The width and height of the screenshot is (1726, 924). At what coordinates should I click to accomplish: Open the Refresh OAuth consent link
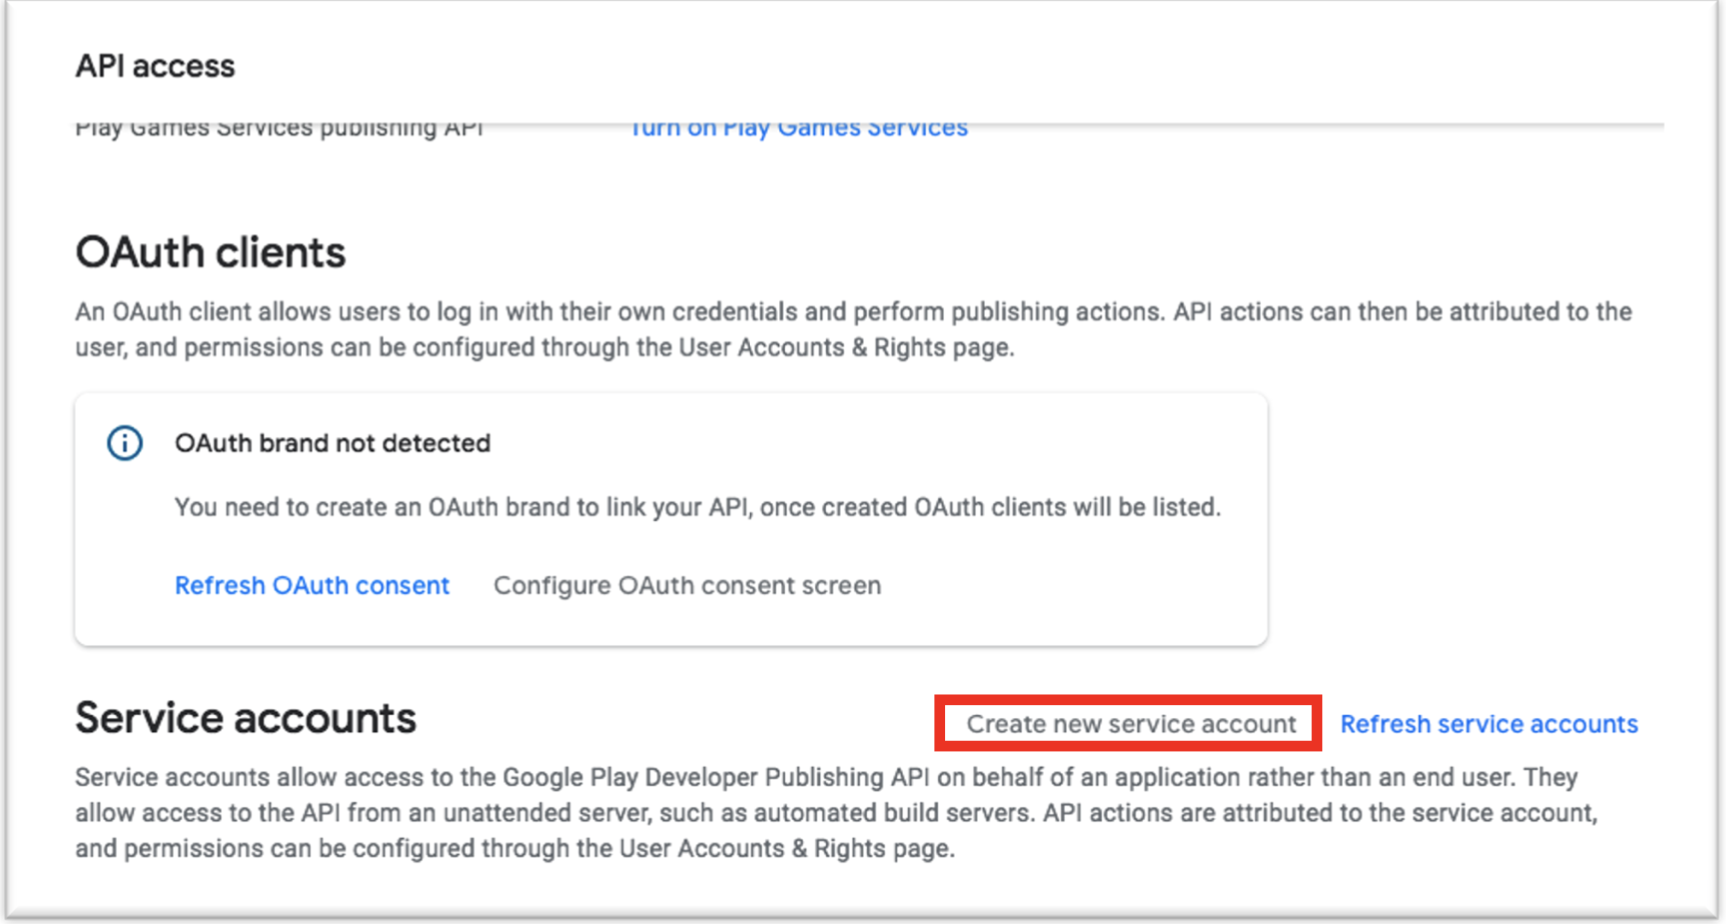coord(312,585)
